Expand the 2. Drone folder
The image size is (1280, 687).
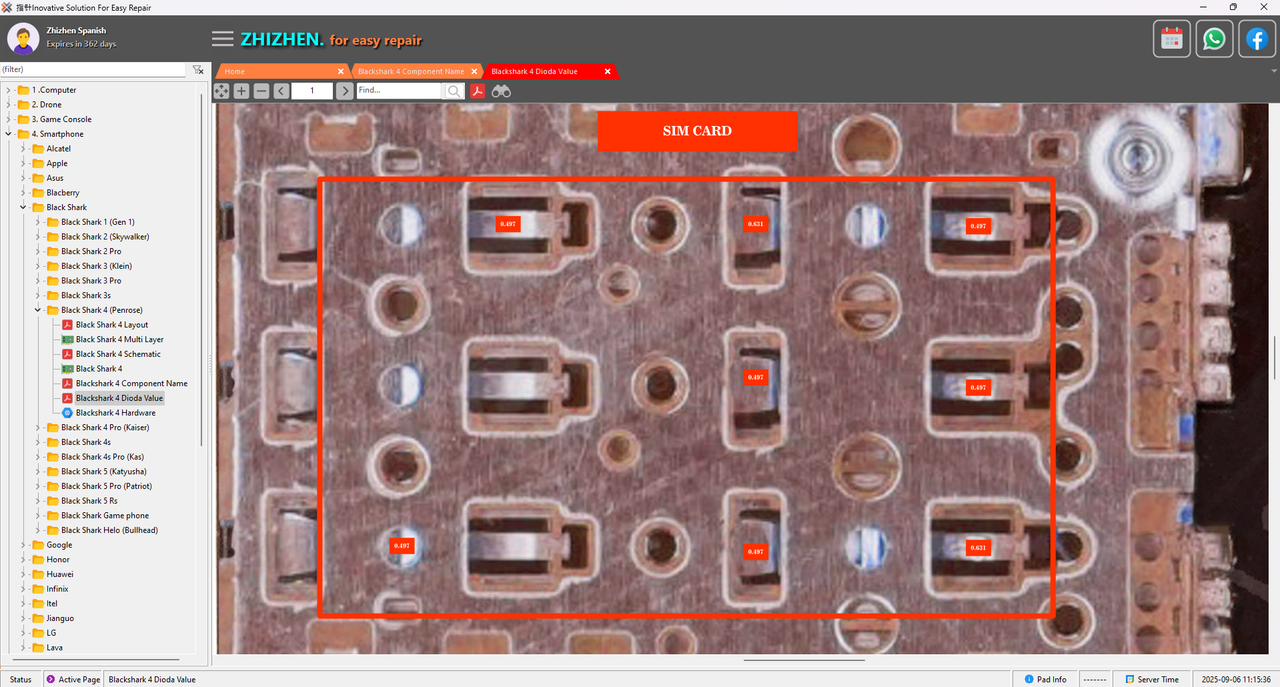9,105
